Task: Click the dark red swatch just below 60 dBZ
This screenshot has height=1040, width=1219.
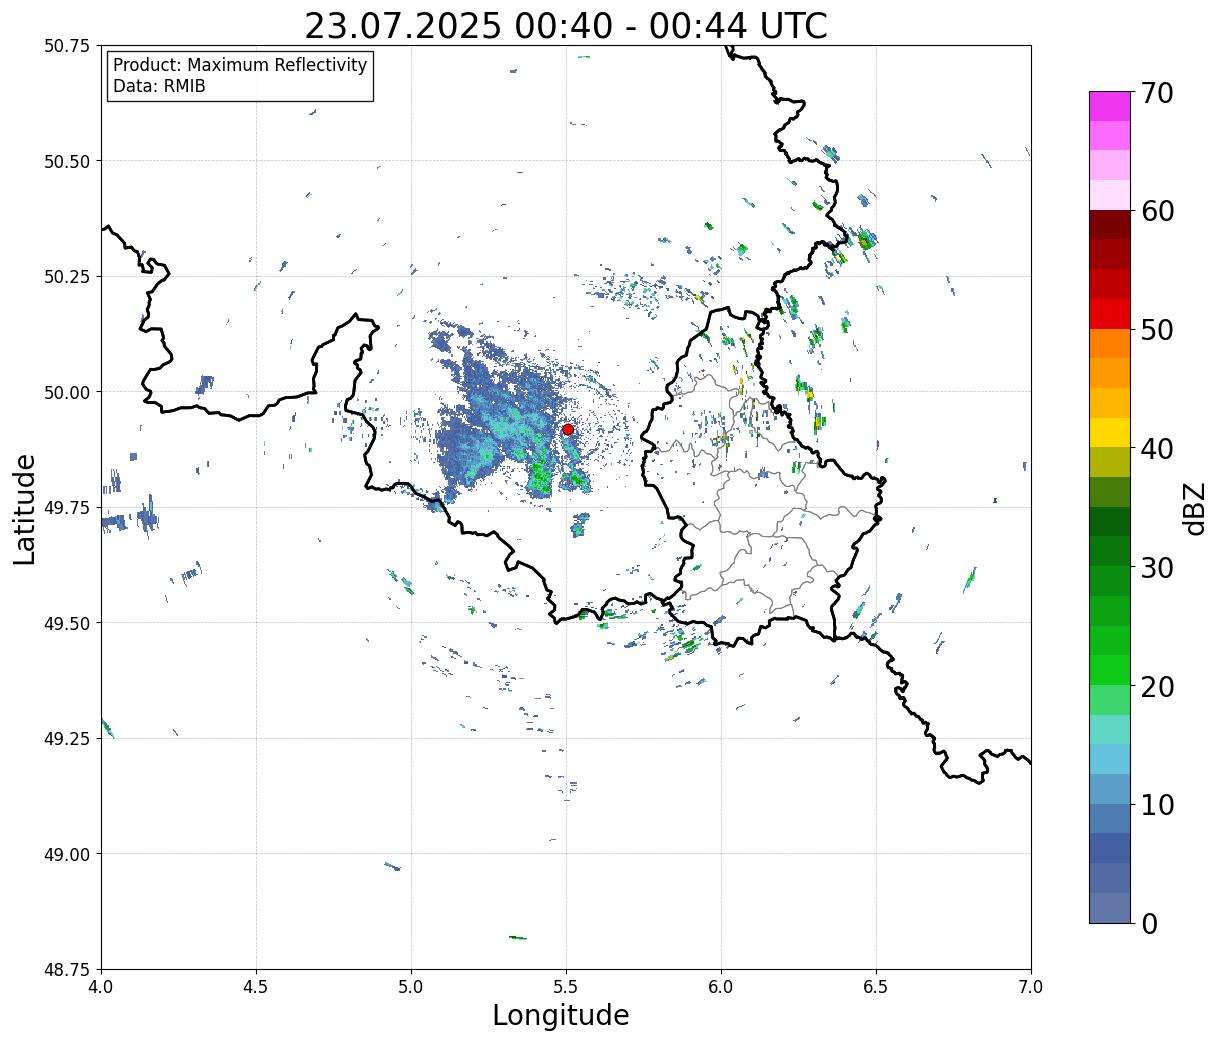Action: coord(1110,225)
